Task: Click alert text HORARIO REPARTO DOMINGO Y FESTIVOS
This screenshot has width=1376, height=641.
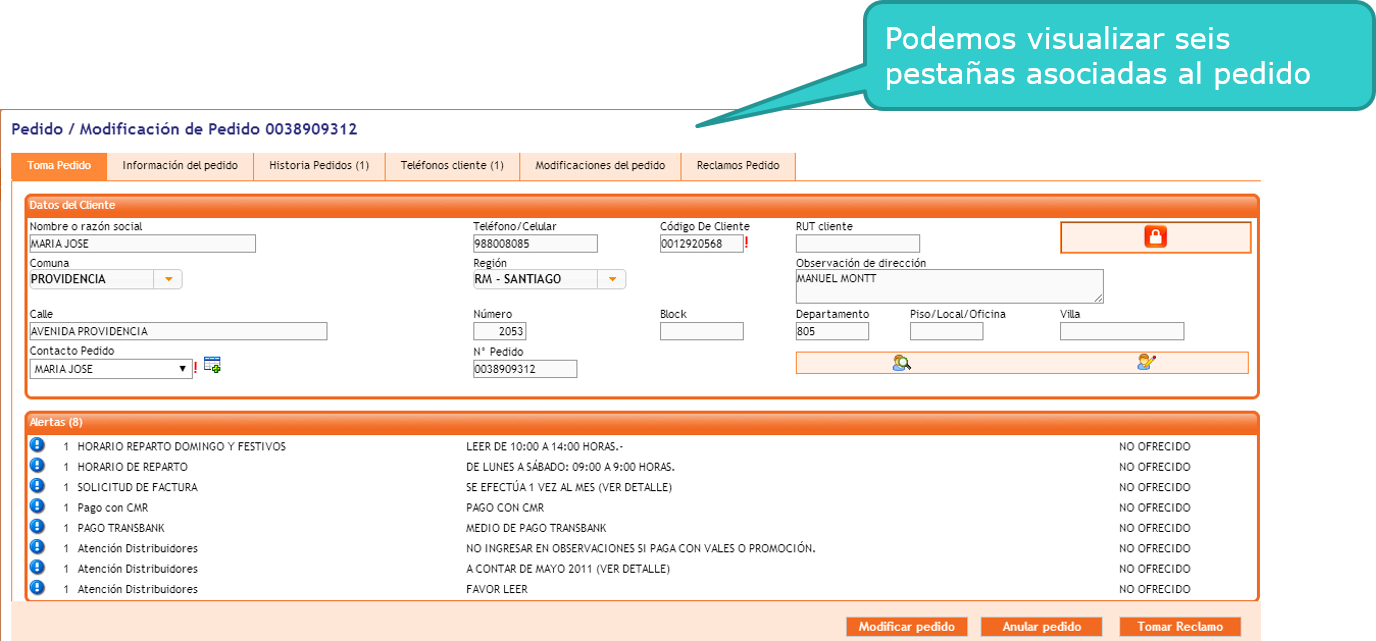Action: point(181,447)
